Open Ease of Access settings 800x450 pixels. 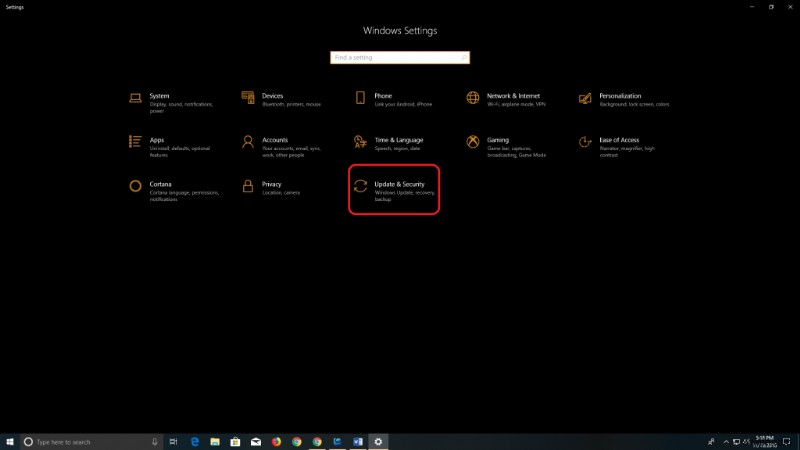point(617,147)
